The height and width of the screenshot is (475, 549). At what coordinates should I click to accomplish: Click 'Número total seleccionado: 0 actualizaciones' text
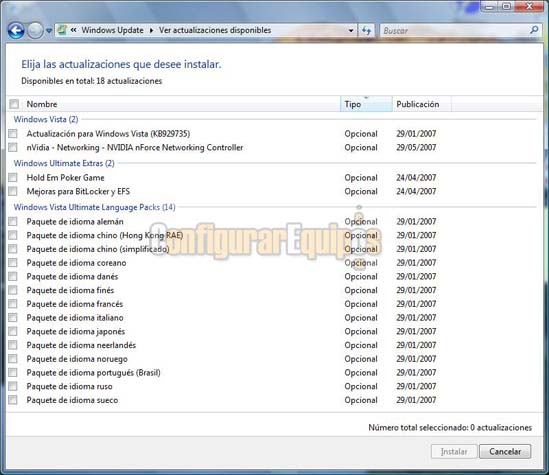tap(450, 427)
